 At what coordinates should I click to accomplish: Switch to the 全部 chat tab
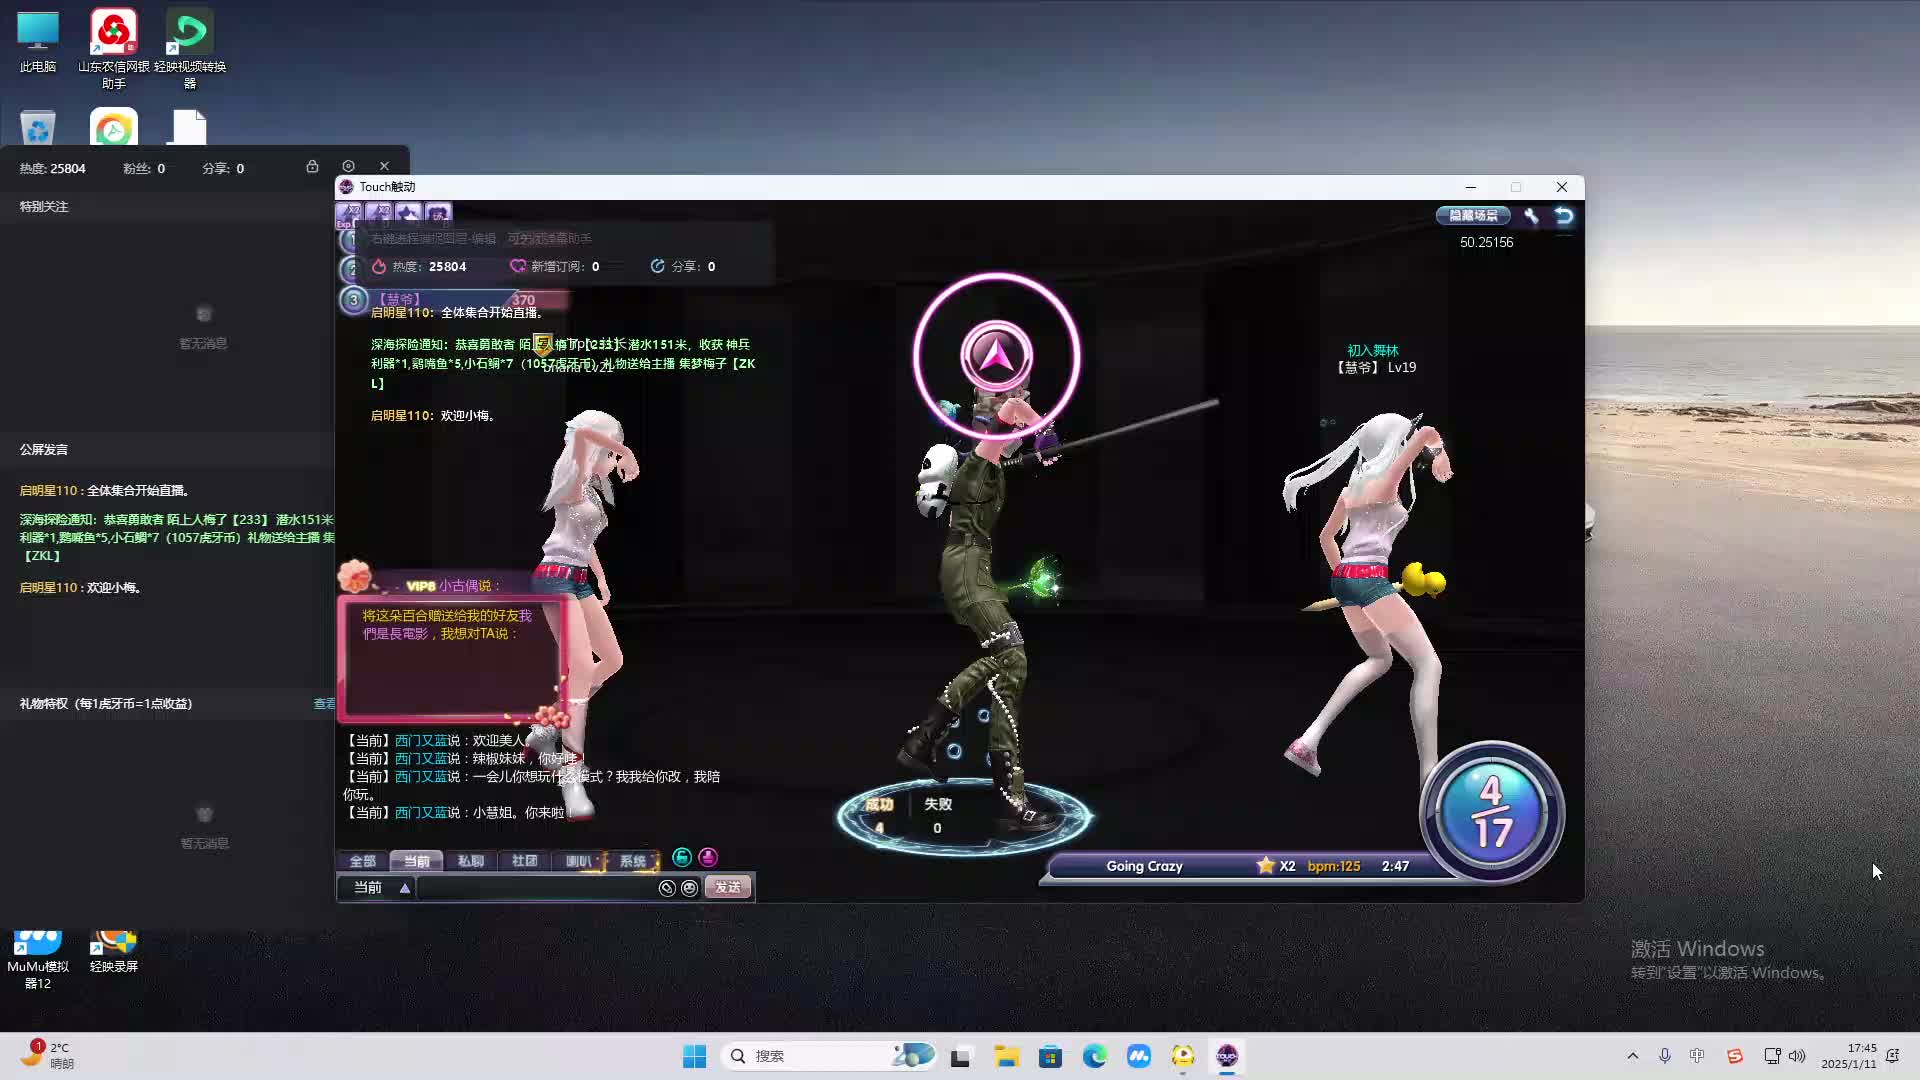(x=362, y=861)
